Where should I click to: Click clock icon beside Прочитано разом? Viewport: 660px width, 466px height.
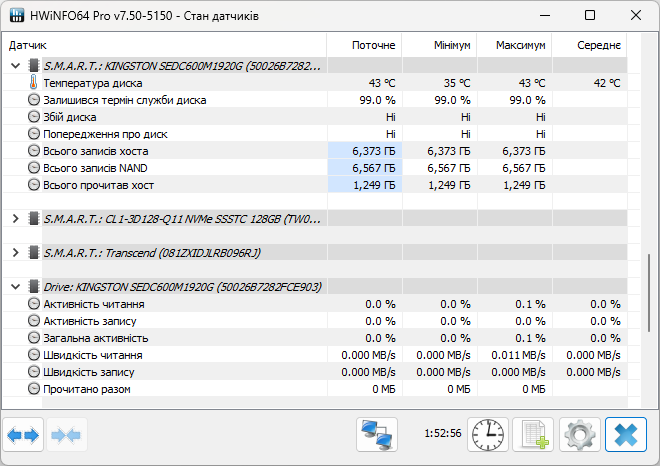(x=34, y=389)
